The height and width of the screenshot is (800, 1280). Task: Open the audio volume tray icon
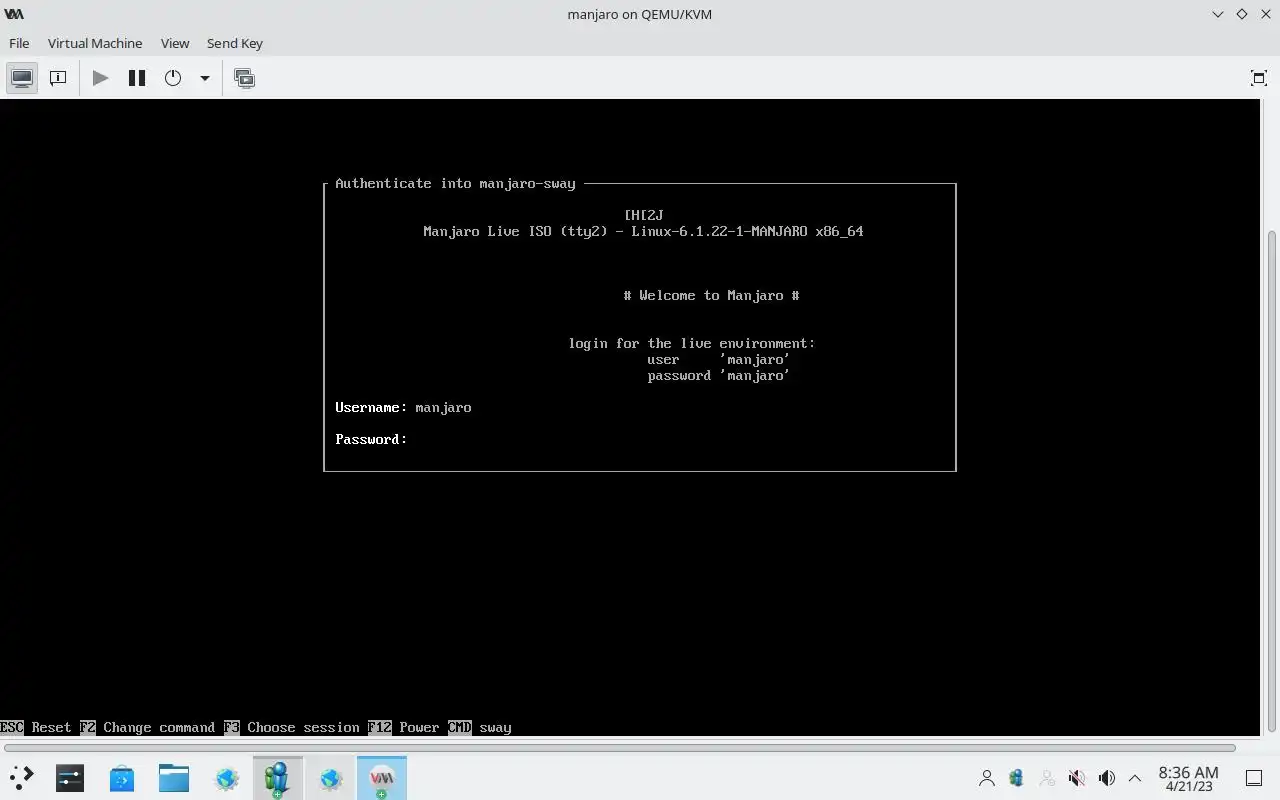pos(1106,778)
